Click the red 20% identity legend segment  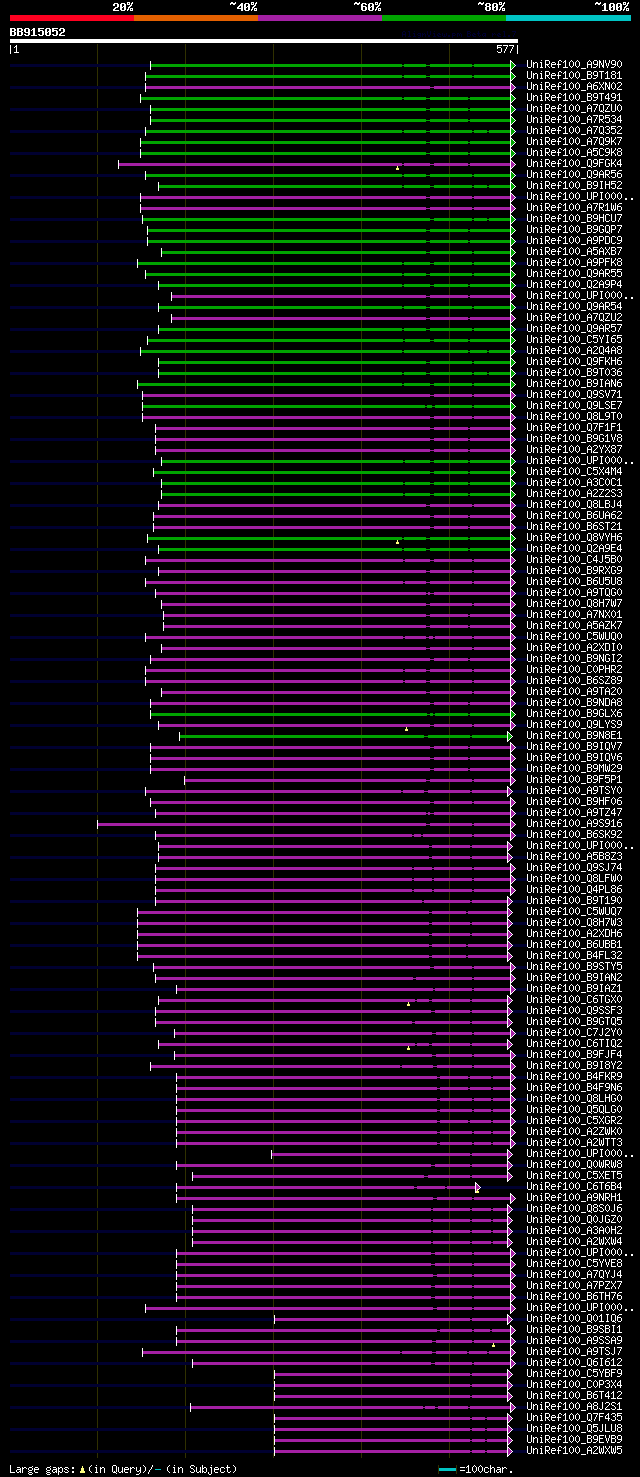click(71, 18)
